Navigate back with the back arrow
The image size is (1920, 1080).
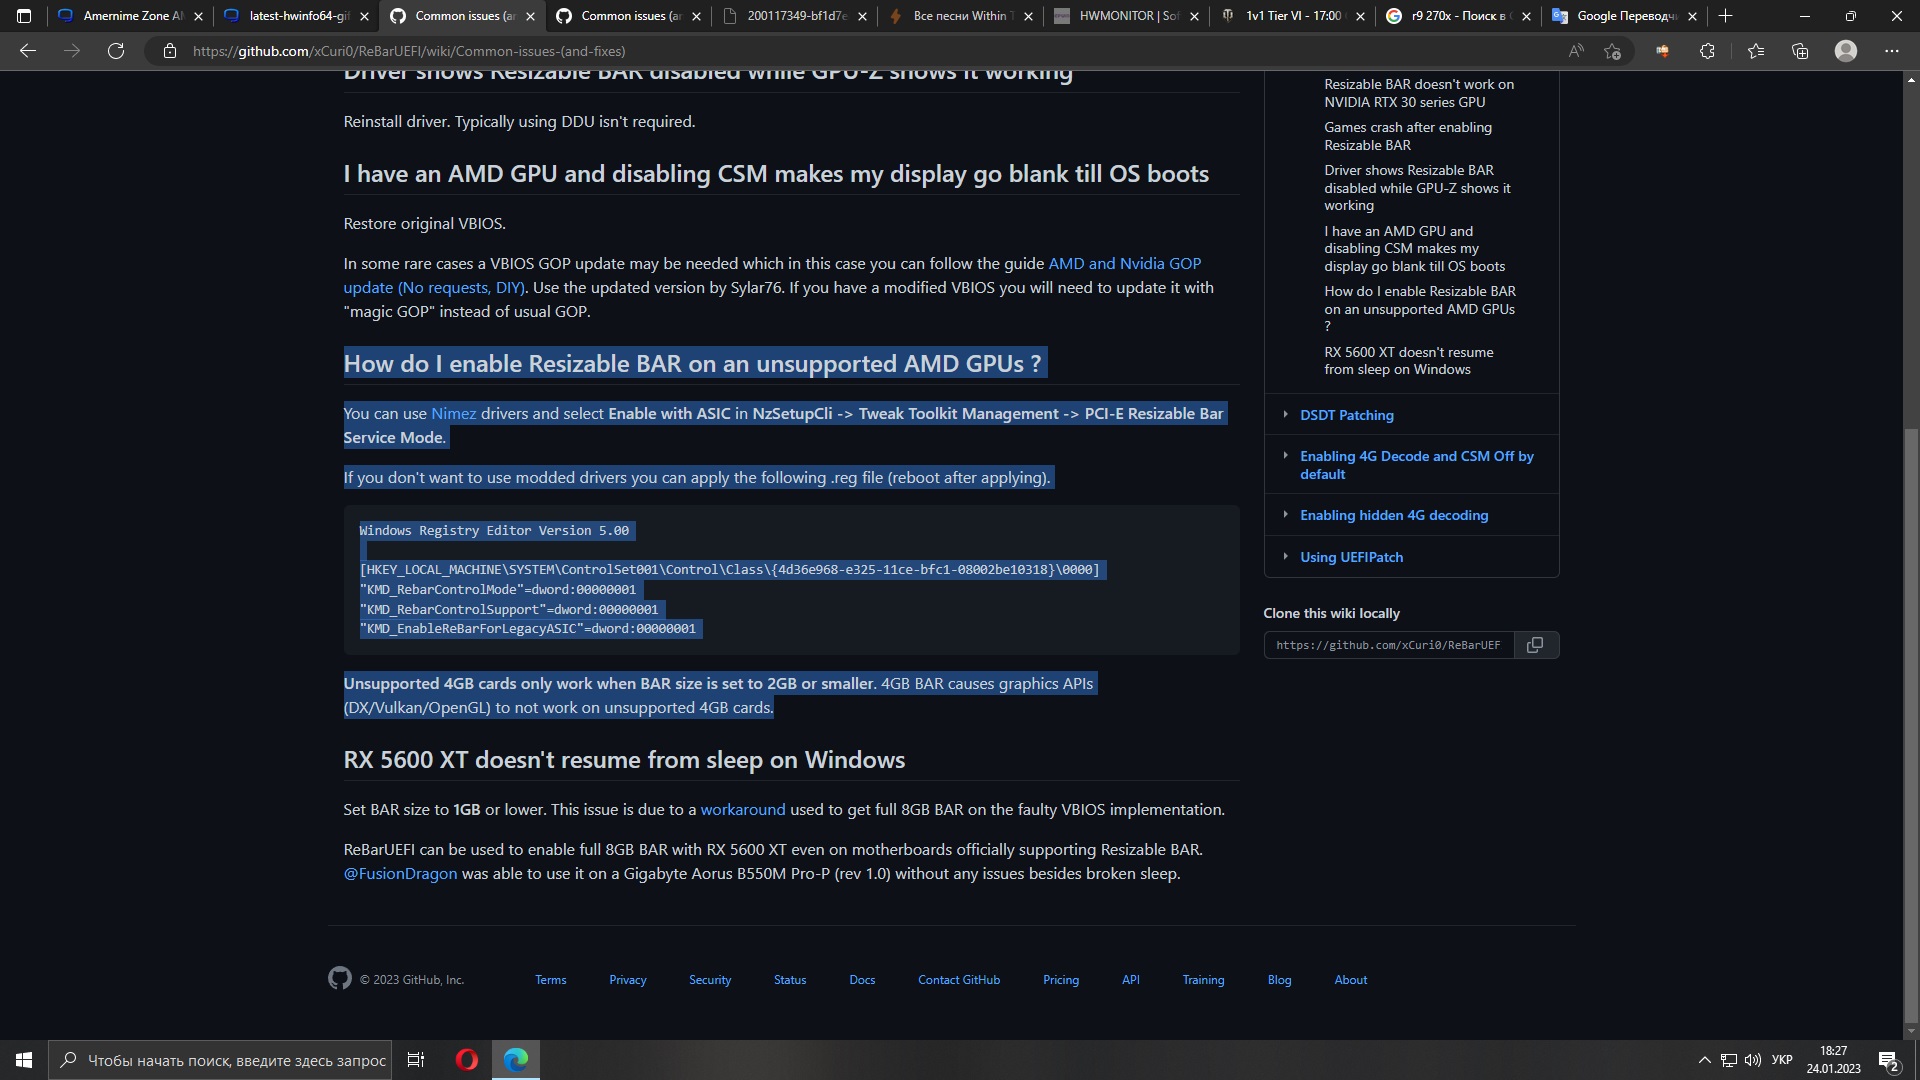pyautogui.click(x=28, y=50)
